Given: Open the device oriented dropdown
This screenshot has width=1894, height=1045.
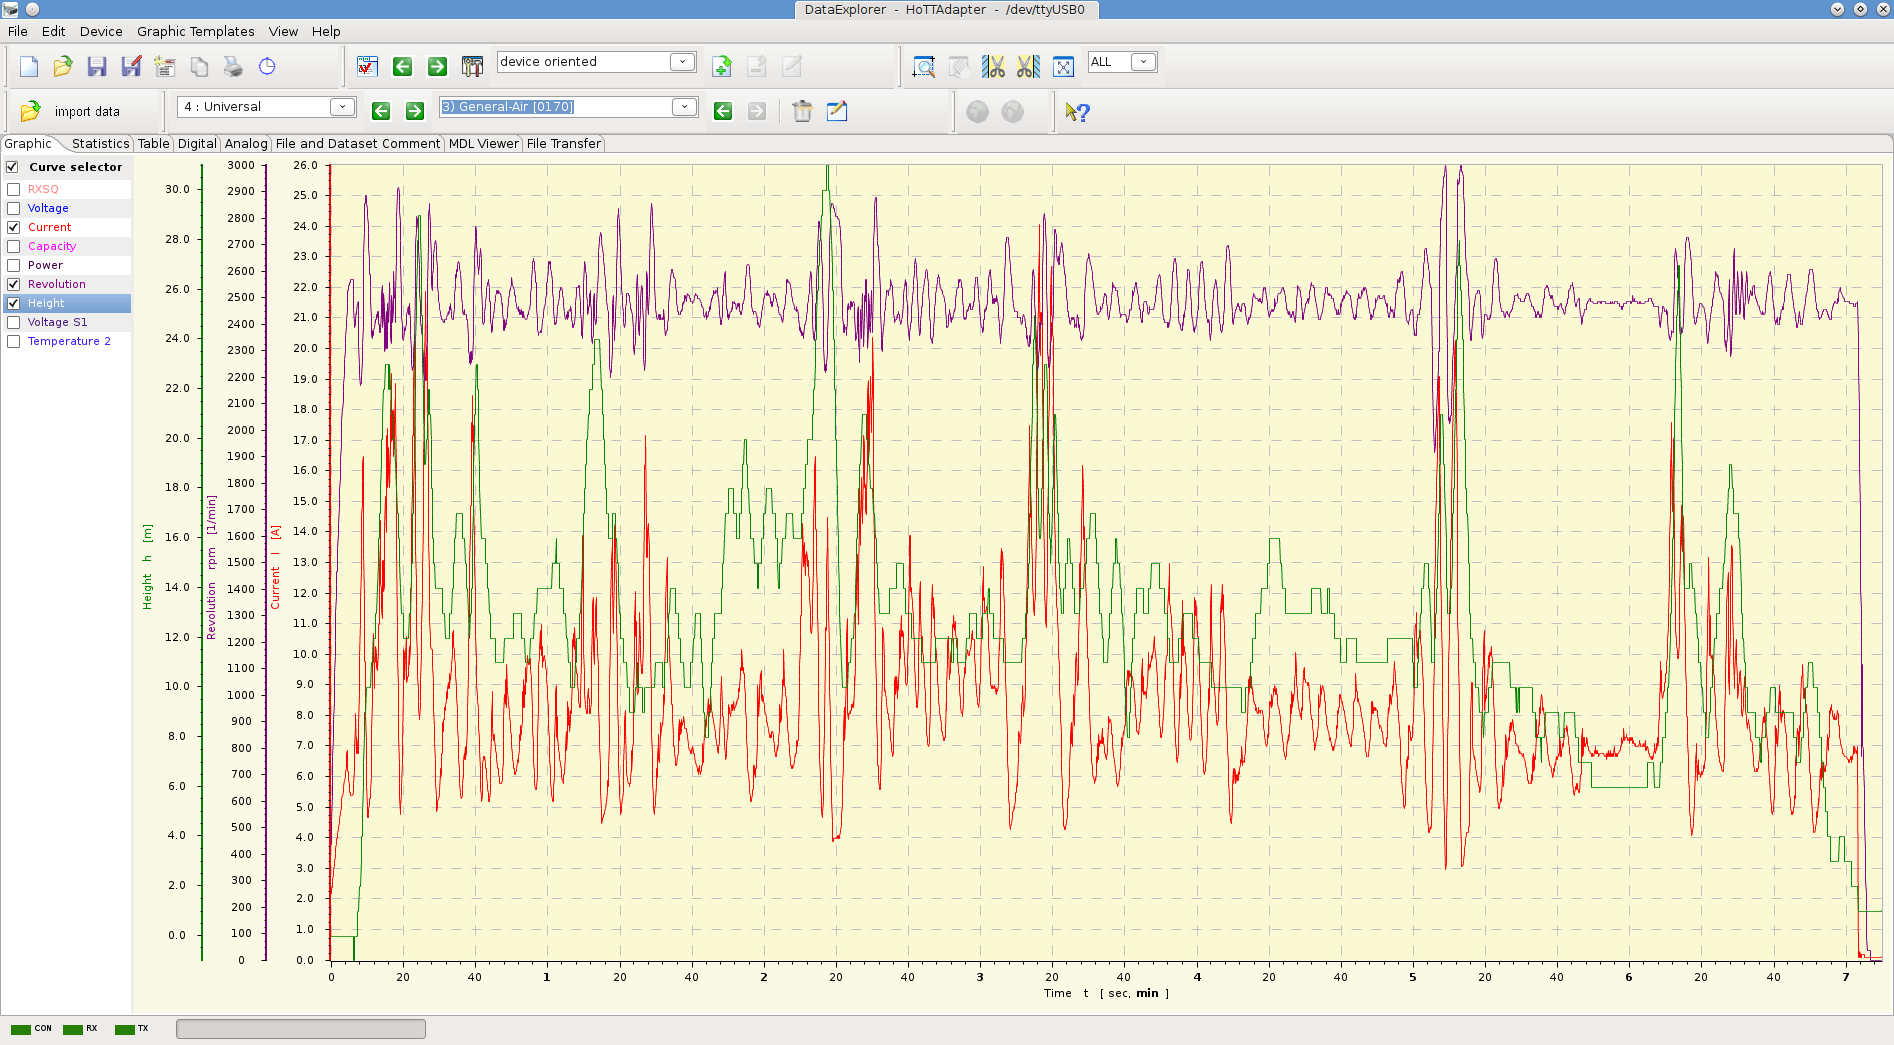Looking at the screenshot, I should [x=682, y=62].
